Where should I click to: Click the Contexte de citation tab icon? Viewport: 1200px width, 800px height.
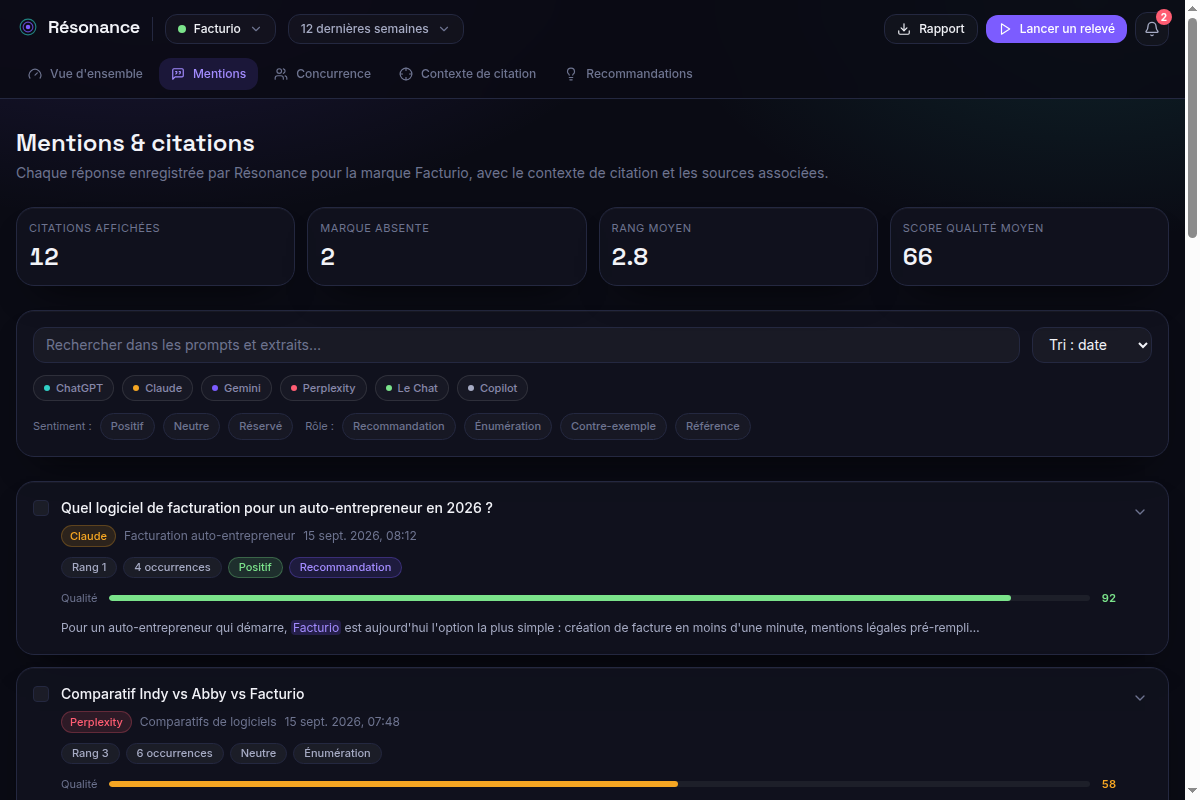click(406, 74)
